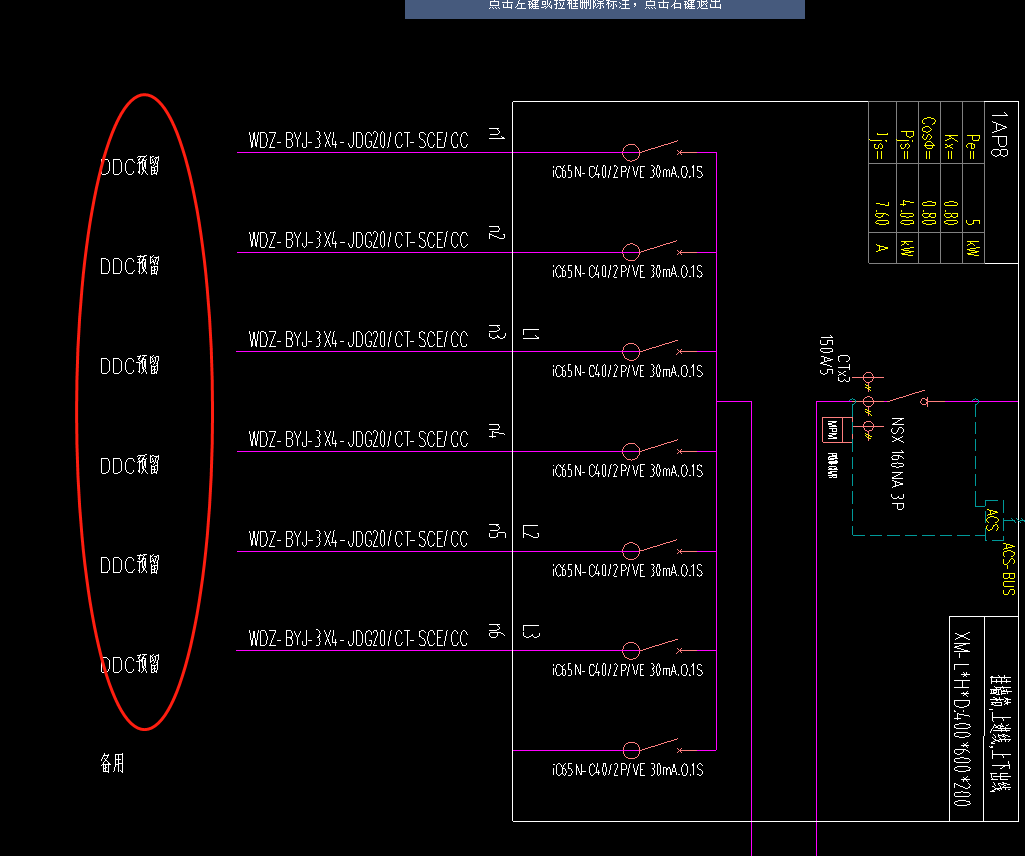Click the iC65N breaker text on circuit n4
This screenshot has width=1025, height=856.
pyautogui.click(x=628, y=471)
